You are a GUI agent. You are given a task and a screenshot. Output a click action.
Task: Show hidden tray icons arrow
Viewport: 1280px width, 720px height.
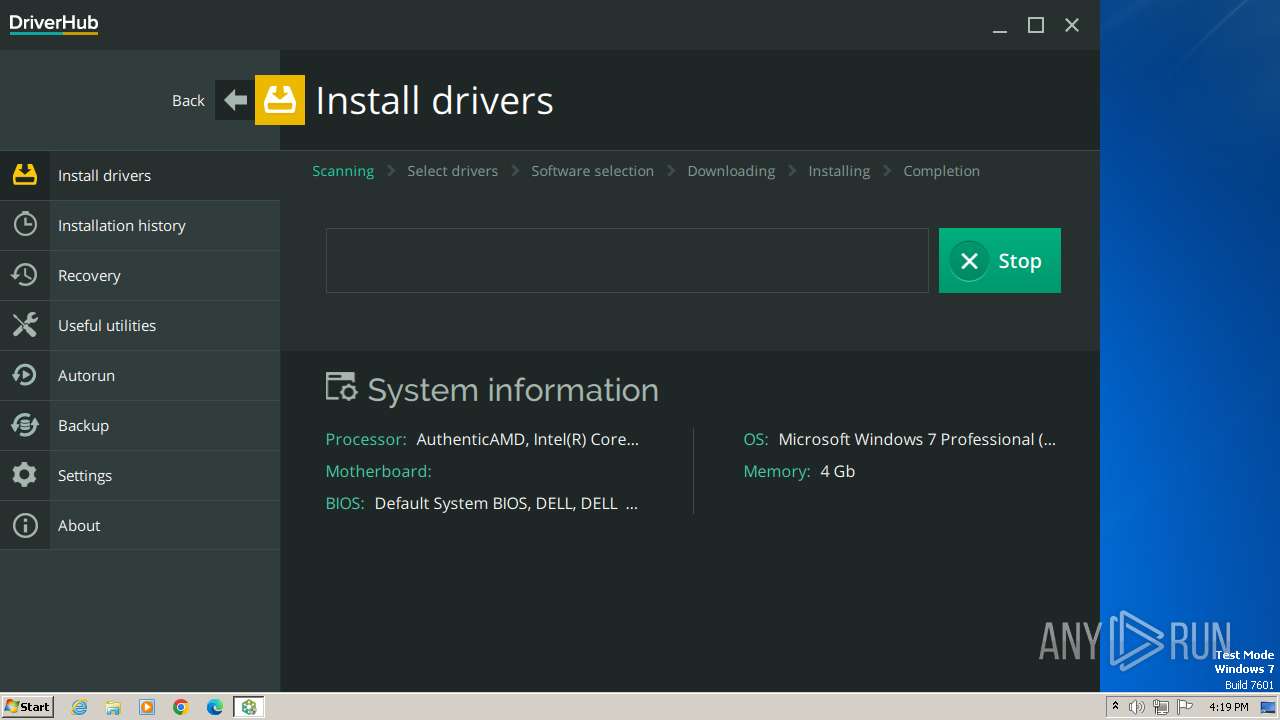tap(1115, 707)
